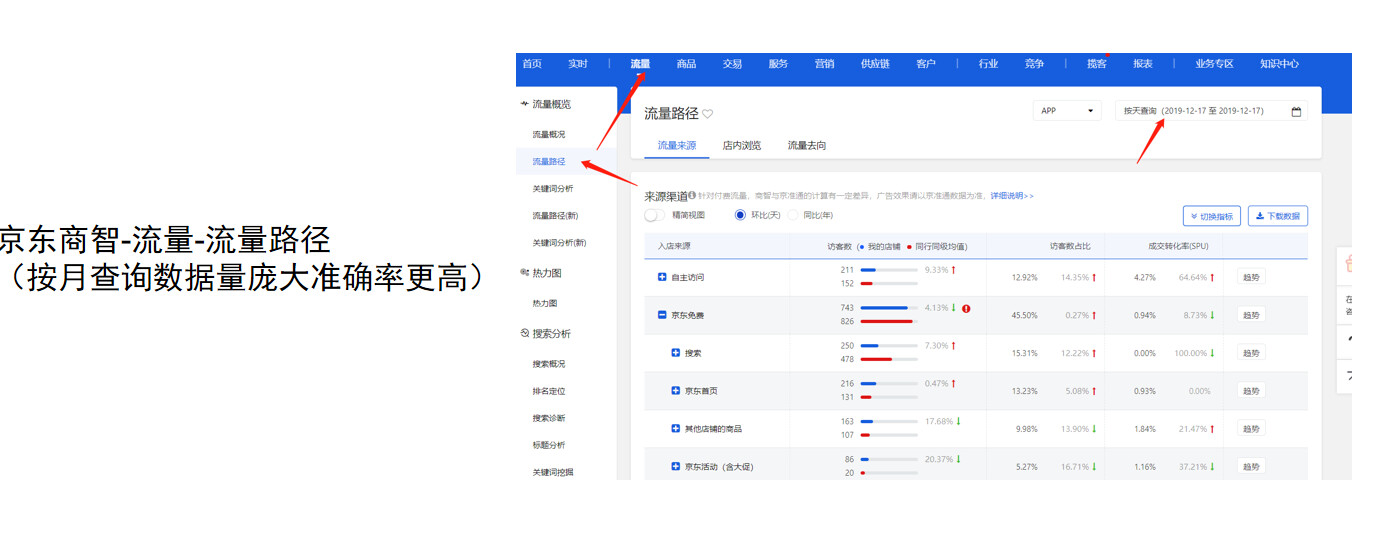Image resolution: width=1373 pixels, height=535 pixels.
Task: Click the heart favorite icon beside 流量路径
Action: (708, 114)
